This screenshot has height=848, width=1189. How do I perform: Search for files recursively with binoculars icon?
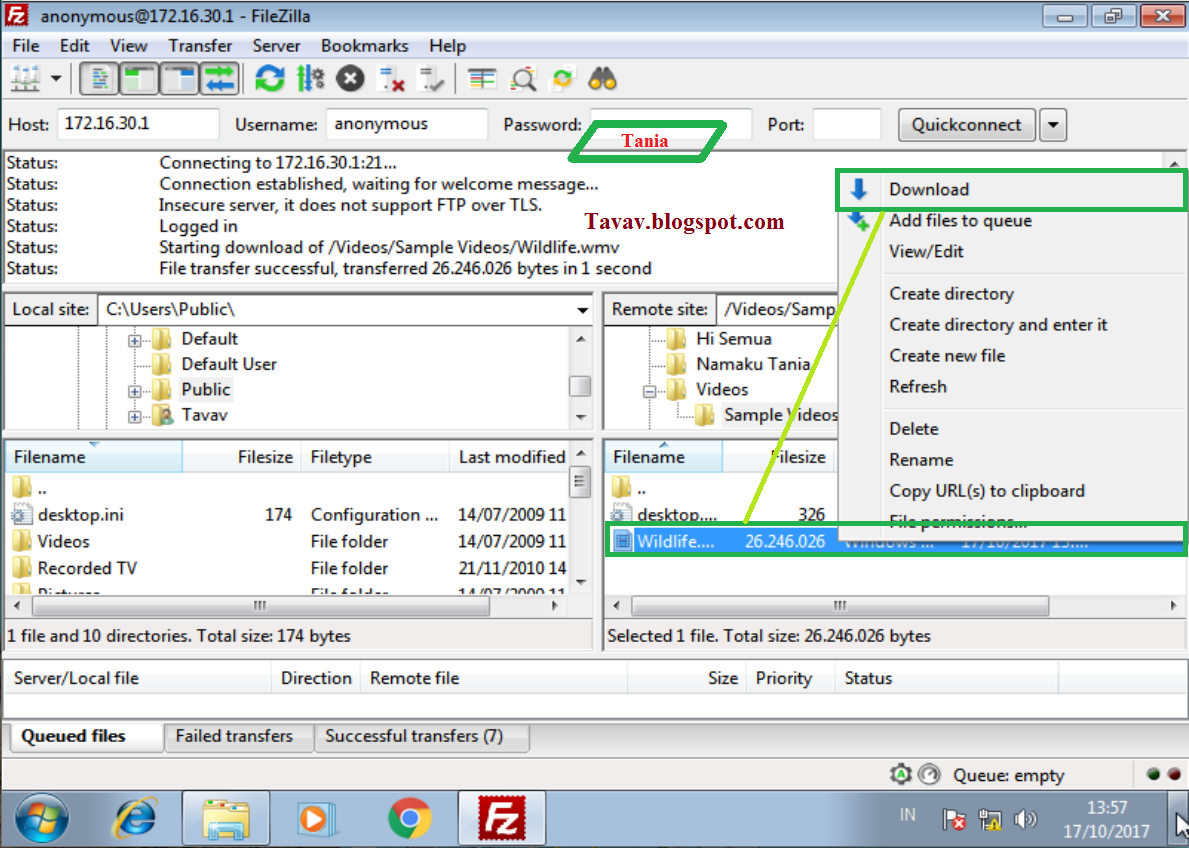[602, 79]
